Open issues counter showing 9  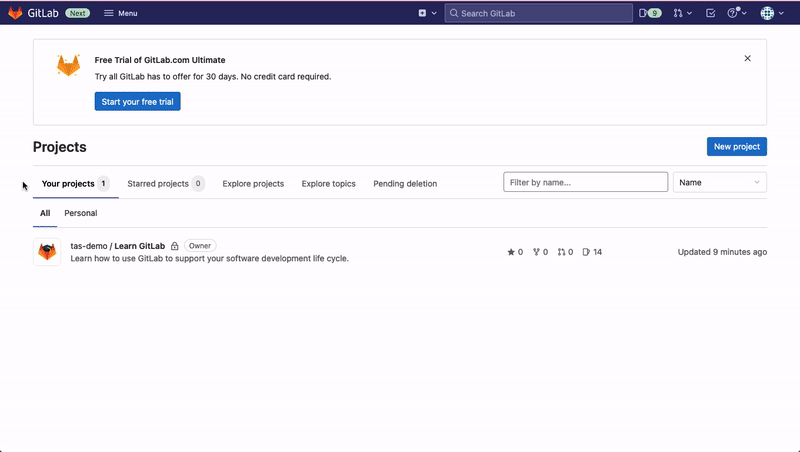650,13
